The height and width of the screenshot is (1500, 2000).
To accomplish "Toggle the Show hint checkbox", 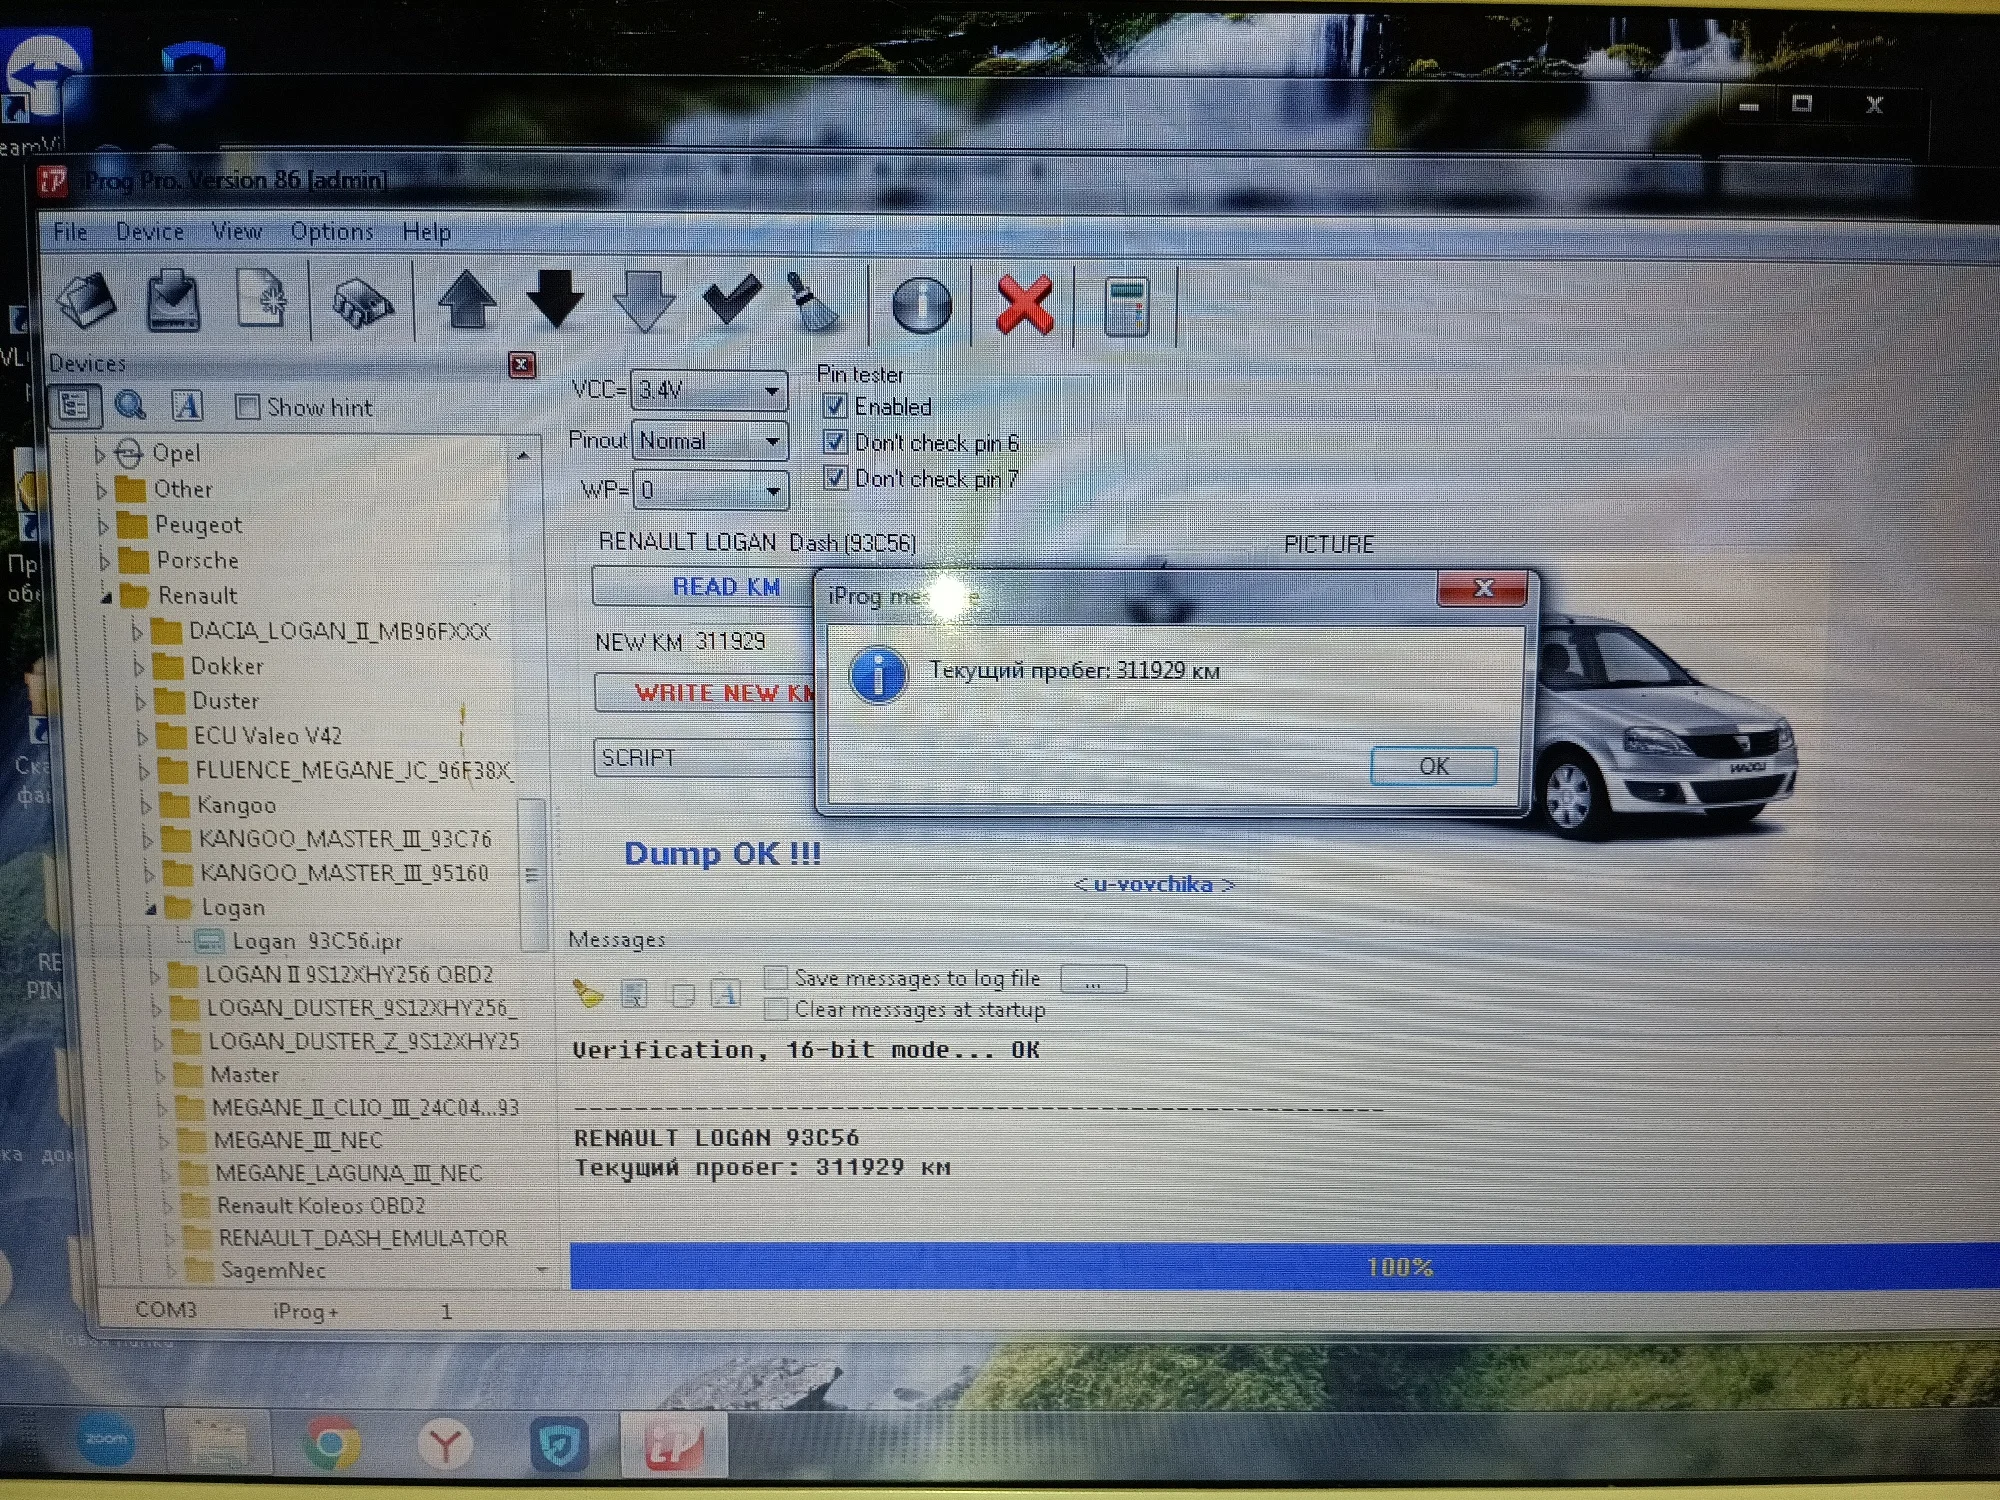I will pos(247,407).
